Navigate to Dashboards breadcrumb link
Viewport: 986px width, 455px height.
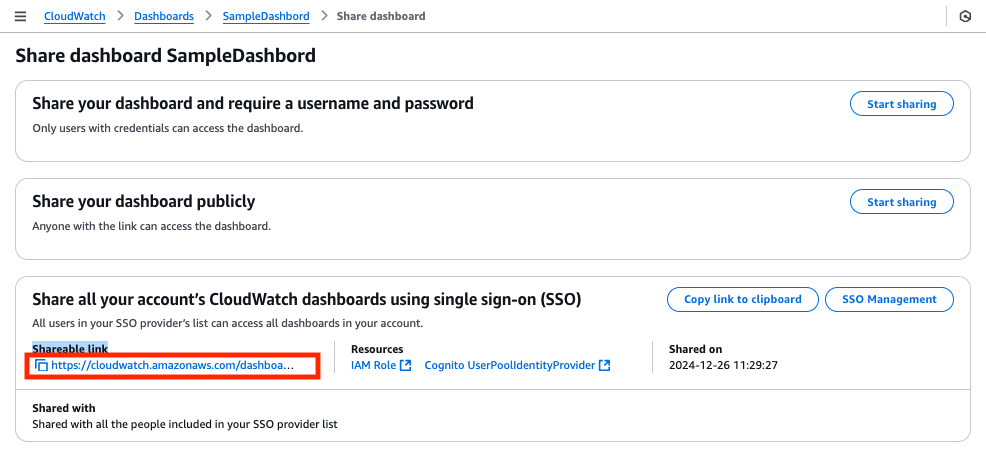[x=164, y=16]
